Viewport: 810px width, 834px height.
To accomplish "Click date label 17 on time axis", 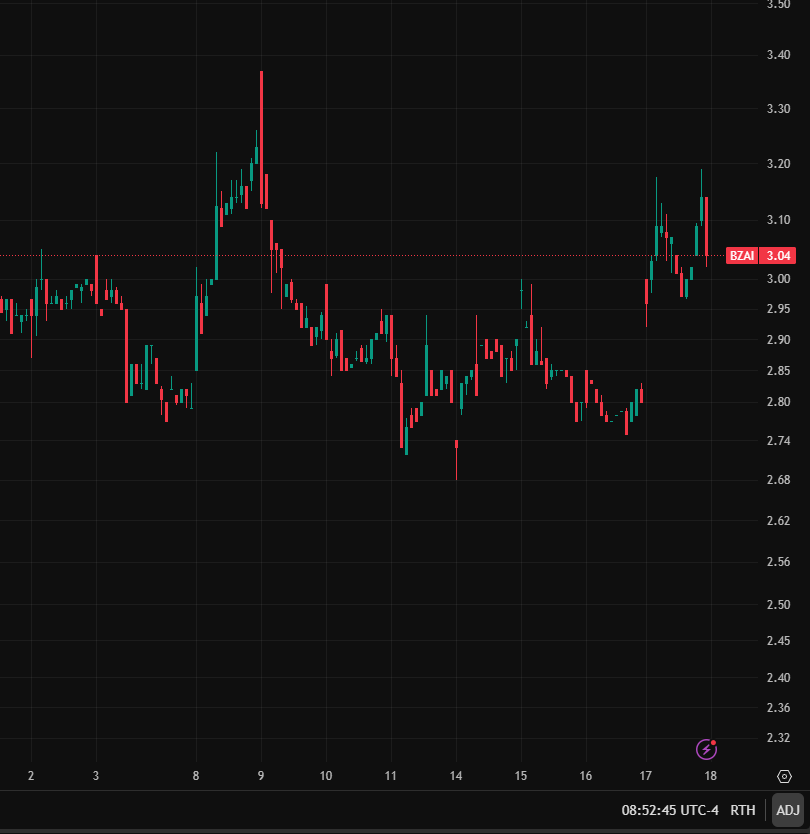I will 646,776.
